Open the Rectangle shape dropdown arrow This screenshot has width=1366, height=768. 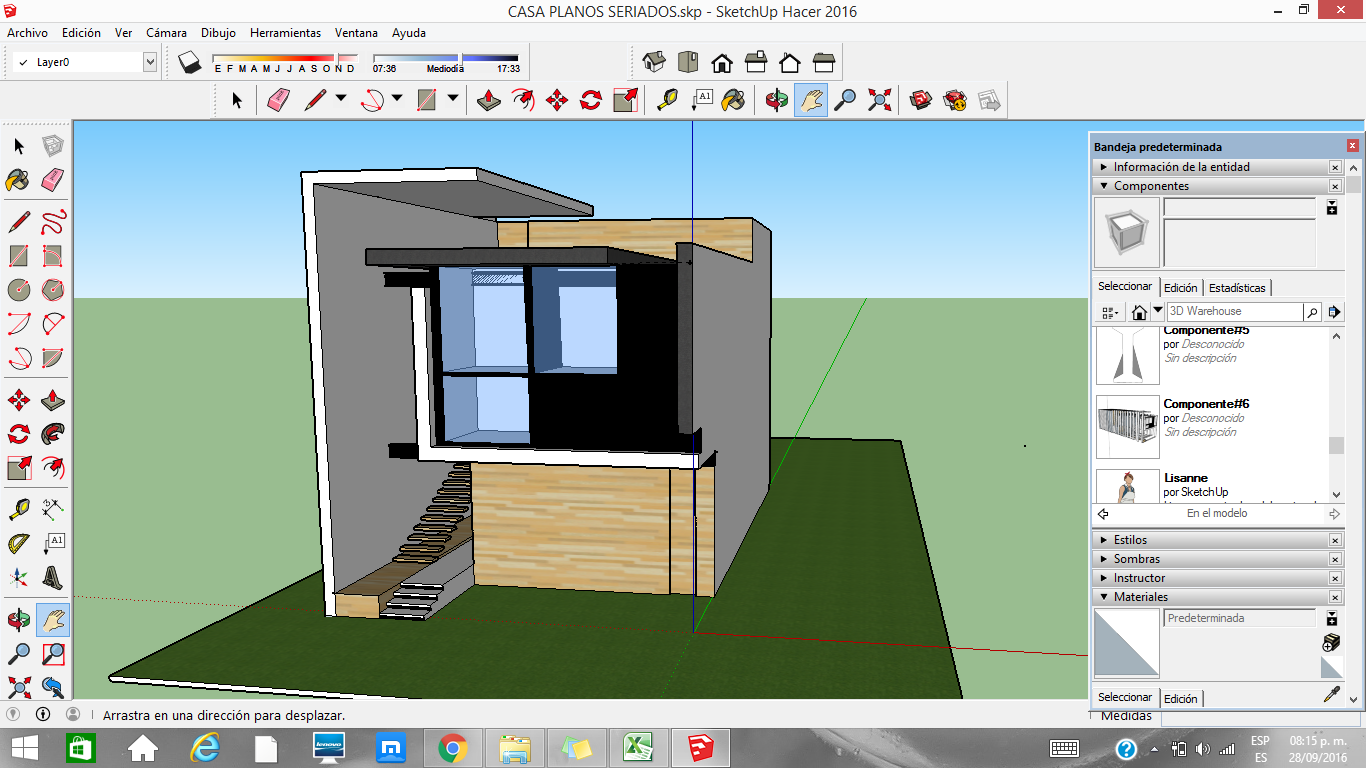coord(453,99)
